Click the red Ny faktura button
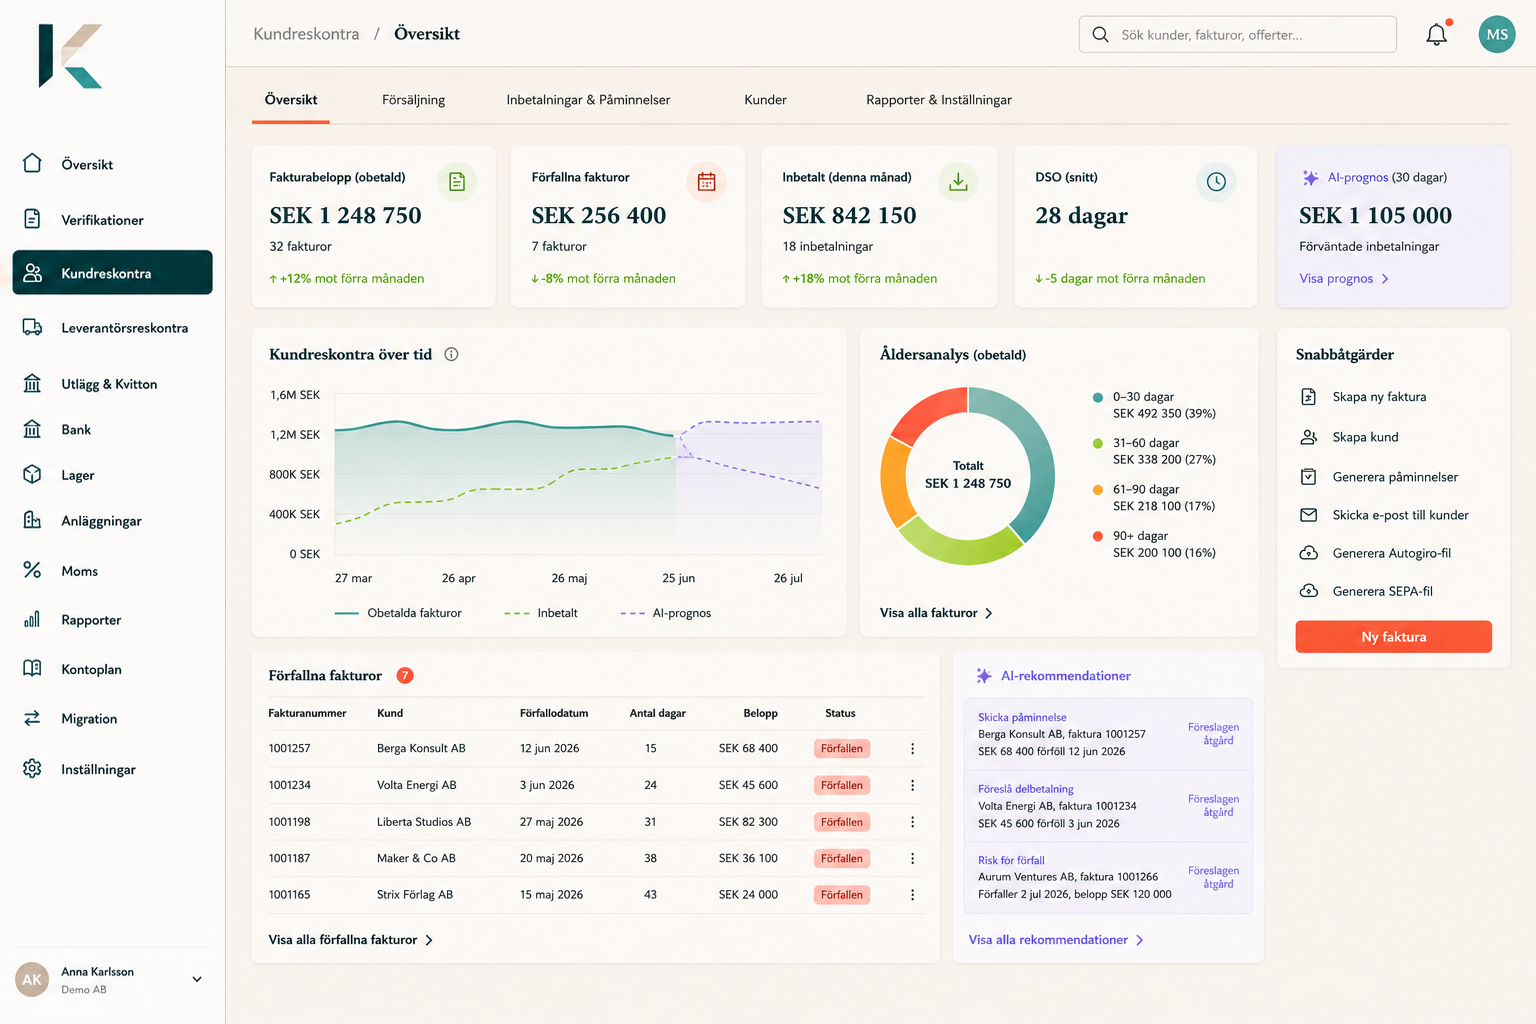This screenshot has width=1536, height=1024. pos(1393,637)
